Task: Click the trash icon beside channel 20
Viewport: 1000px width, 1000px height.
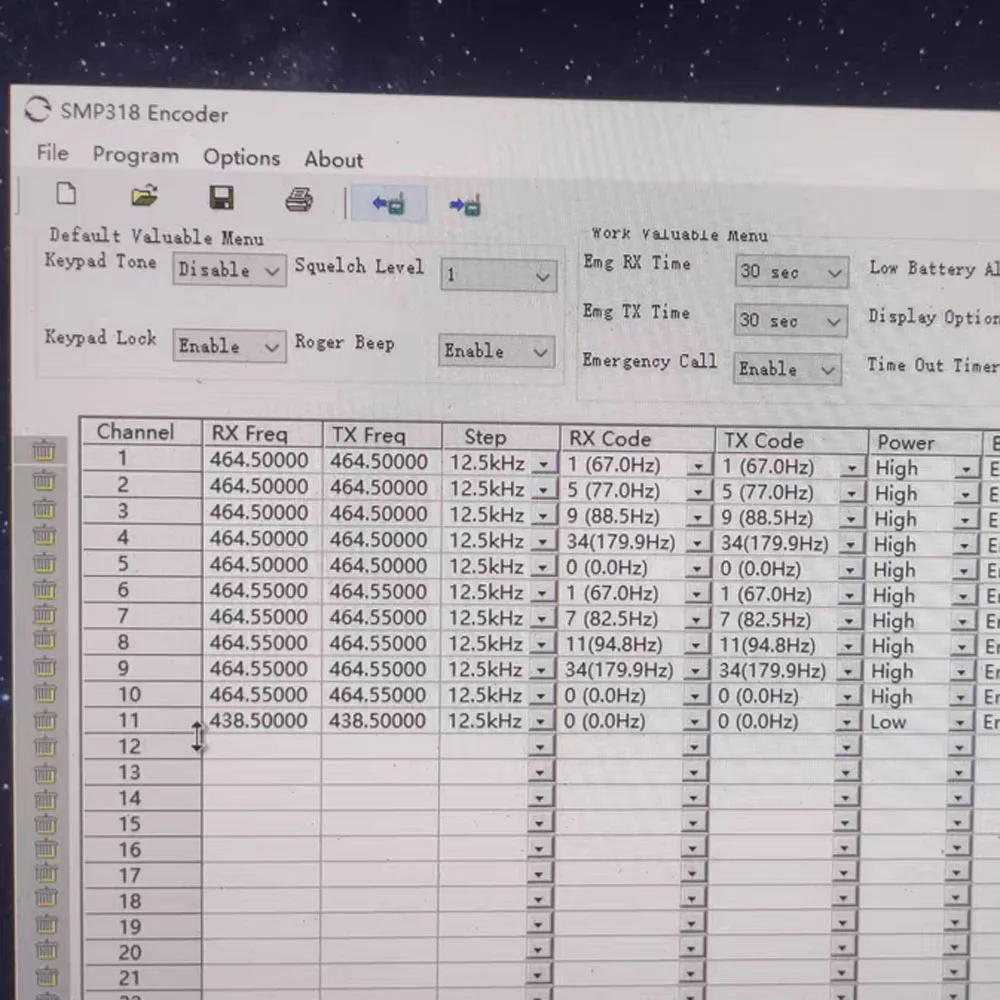Action: pos(46,950)
